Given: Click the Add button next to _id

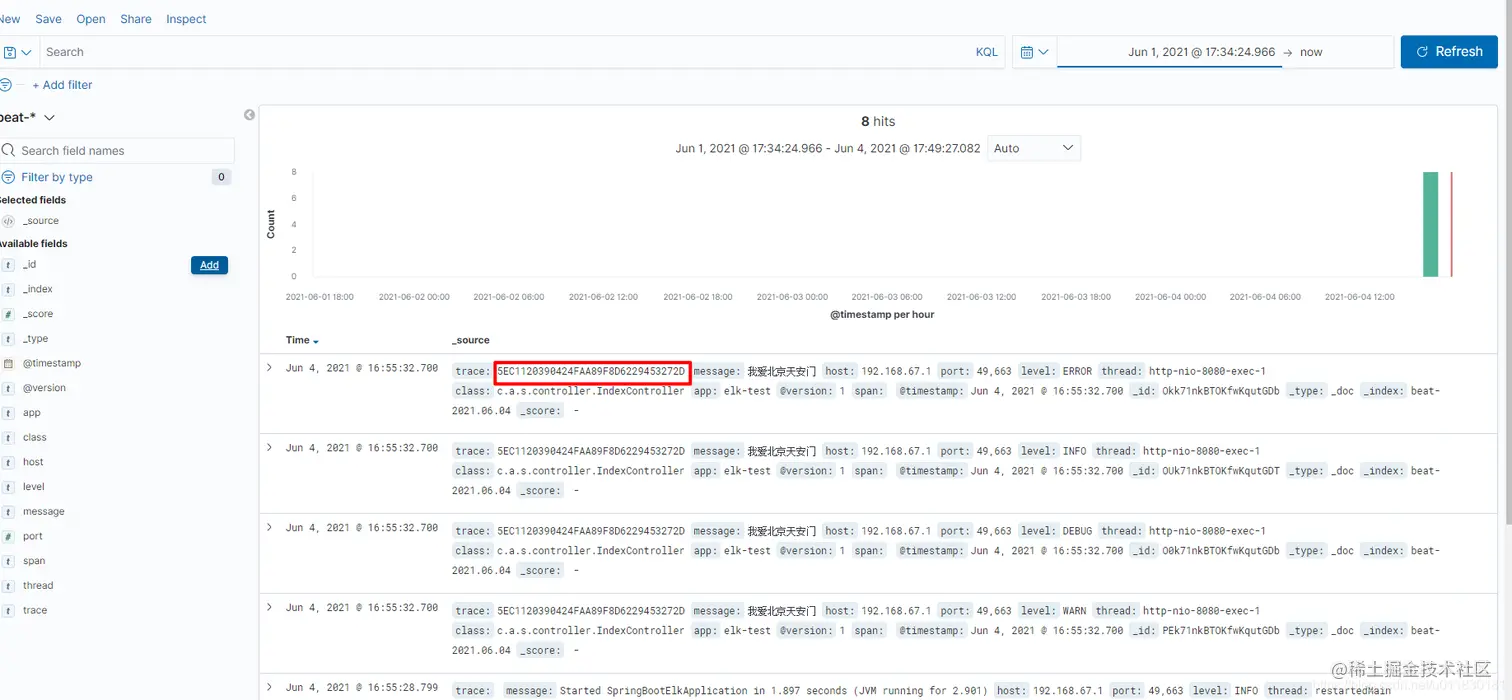Looking at the screenshot, I should pyautogui.click(x=209, y=265).
